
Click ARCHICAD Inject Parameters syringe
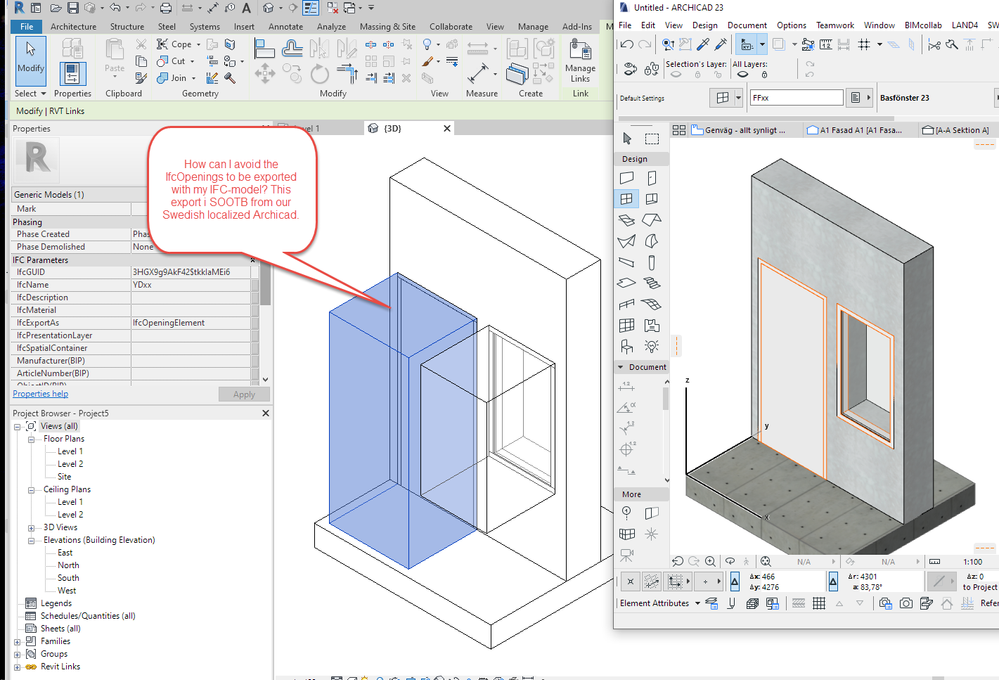pos(721,44)
